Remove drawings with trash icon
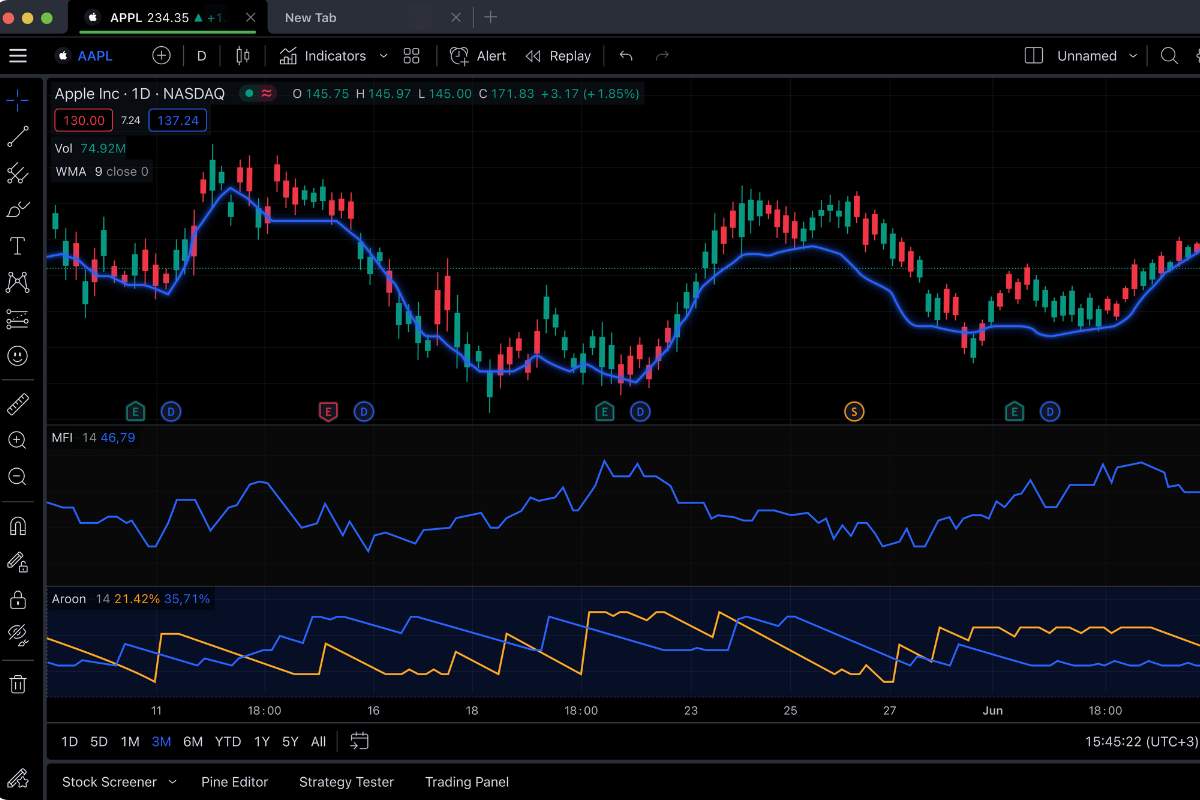 click(17, 684)
